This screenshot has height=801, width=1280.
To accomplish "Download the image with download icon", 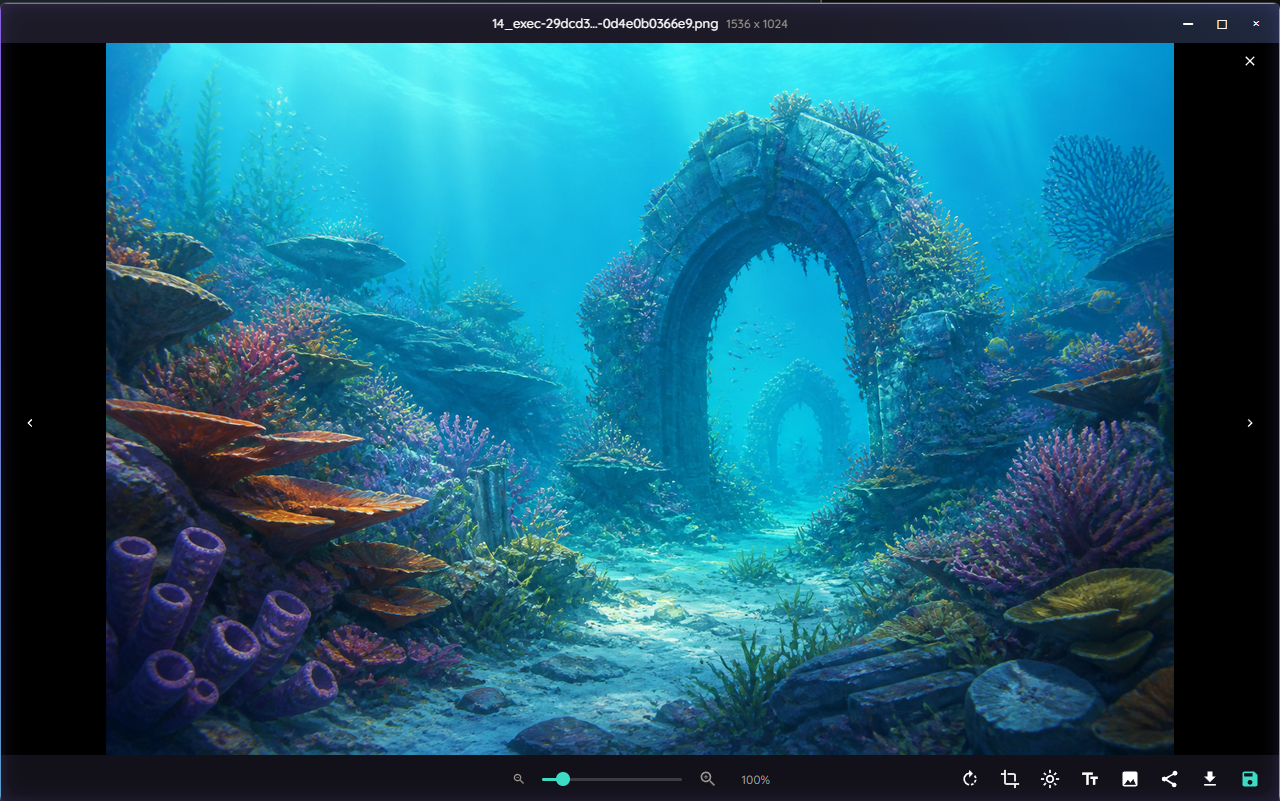I will (x=1209, y=779).
